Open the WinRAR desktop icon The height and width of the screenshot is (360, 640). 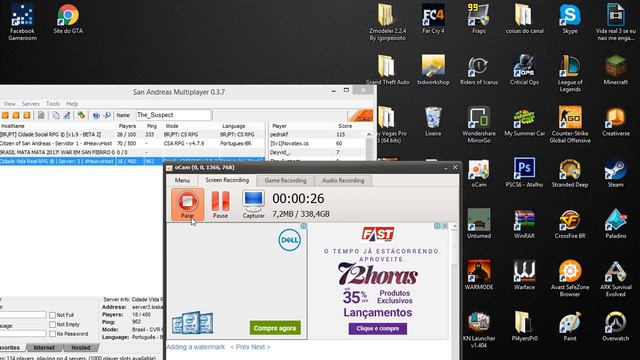pos(524,224)
